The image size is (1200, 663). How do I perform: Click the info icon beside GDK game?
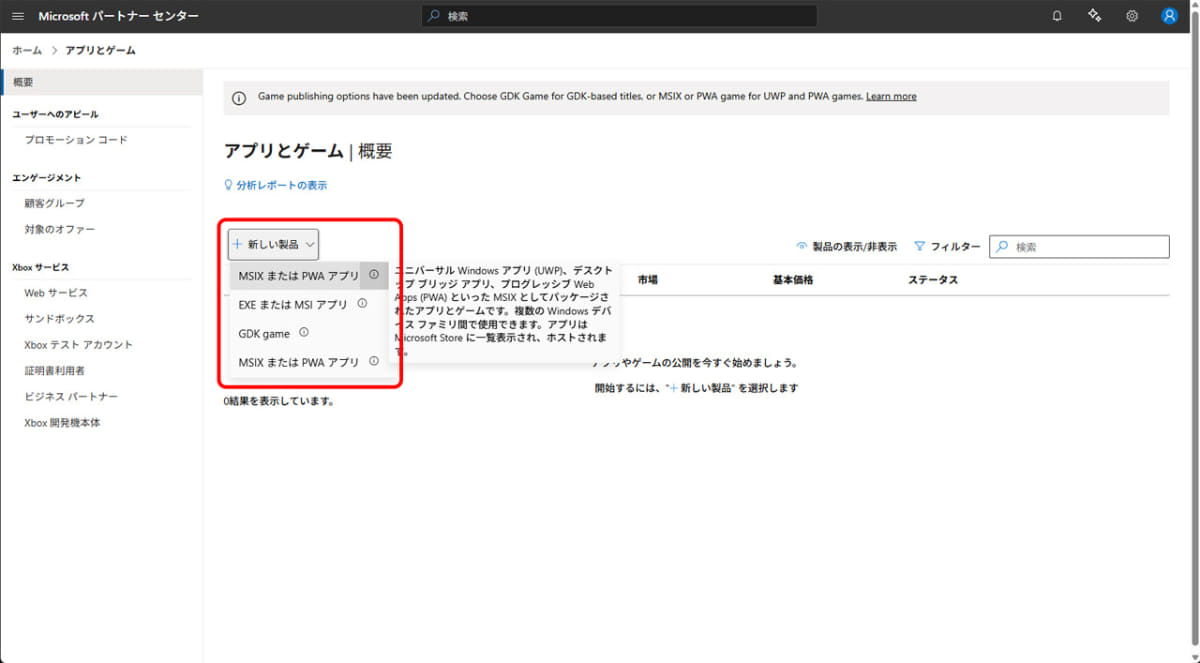coord(304,333)
